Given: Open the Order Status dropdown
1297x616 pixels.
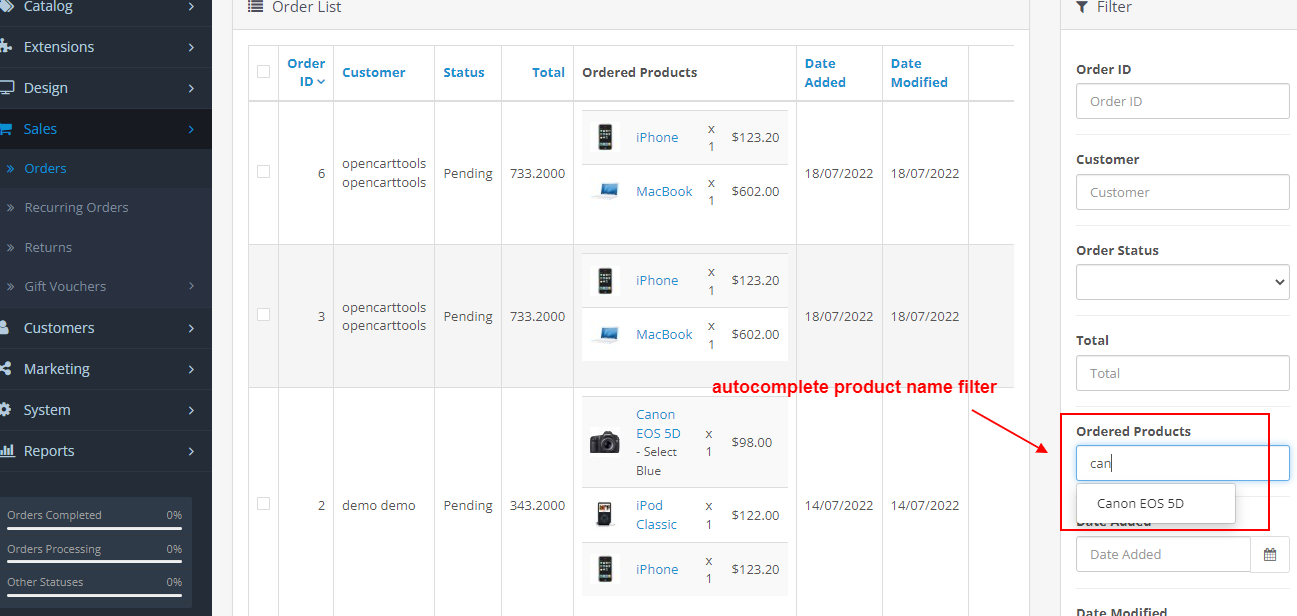Looking at the screenshot, I should pos(1182,282).
